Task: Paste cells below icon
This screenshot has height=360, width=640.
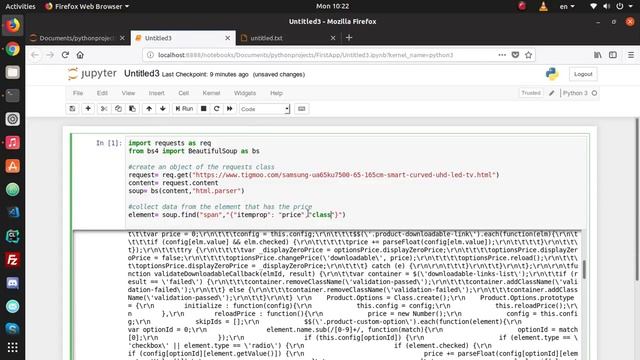Action: [132, 109]
